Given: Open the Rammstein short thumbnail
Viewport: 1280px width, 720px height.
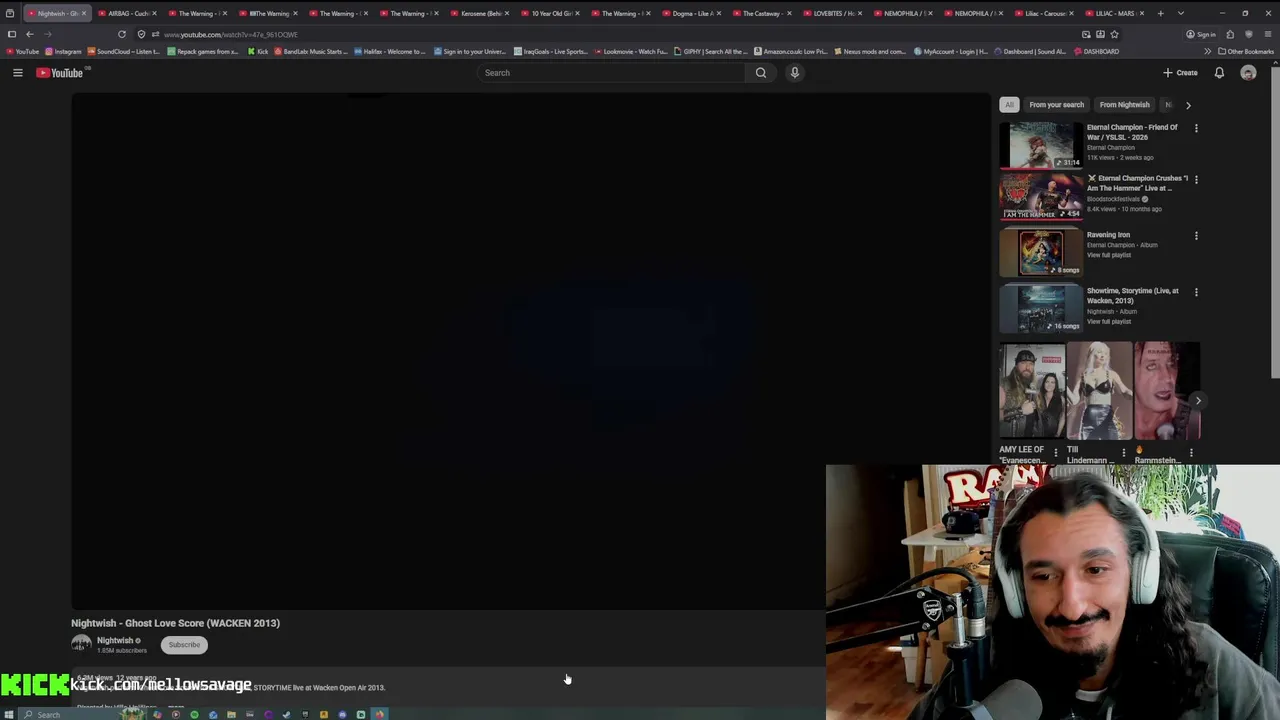Looking at the screenshot, I should [x=1167, y=391].
